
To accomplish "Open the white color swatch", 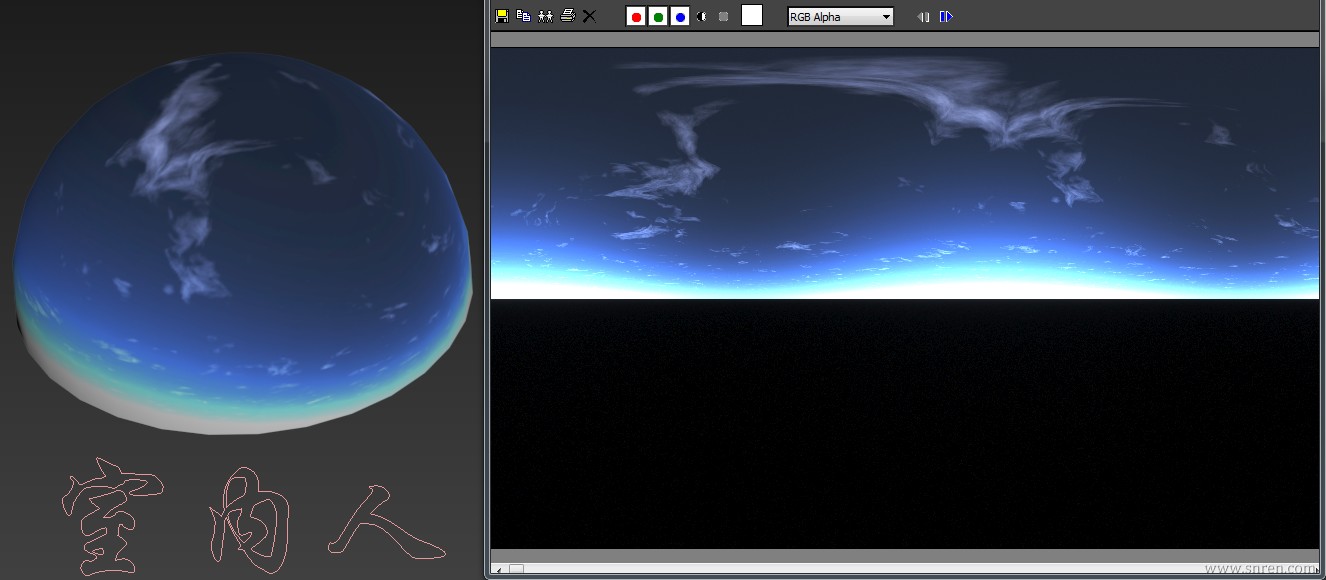I will click(752, 15).
